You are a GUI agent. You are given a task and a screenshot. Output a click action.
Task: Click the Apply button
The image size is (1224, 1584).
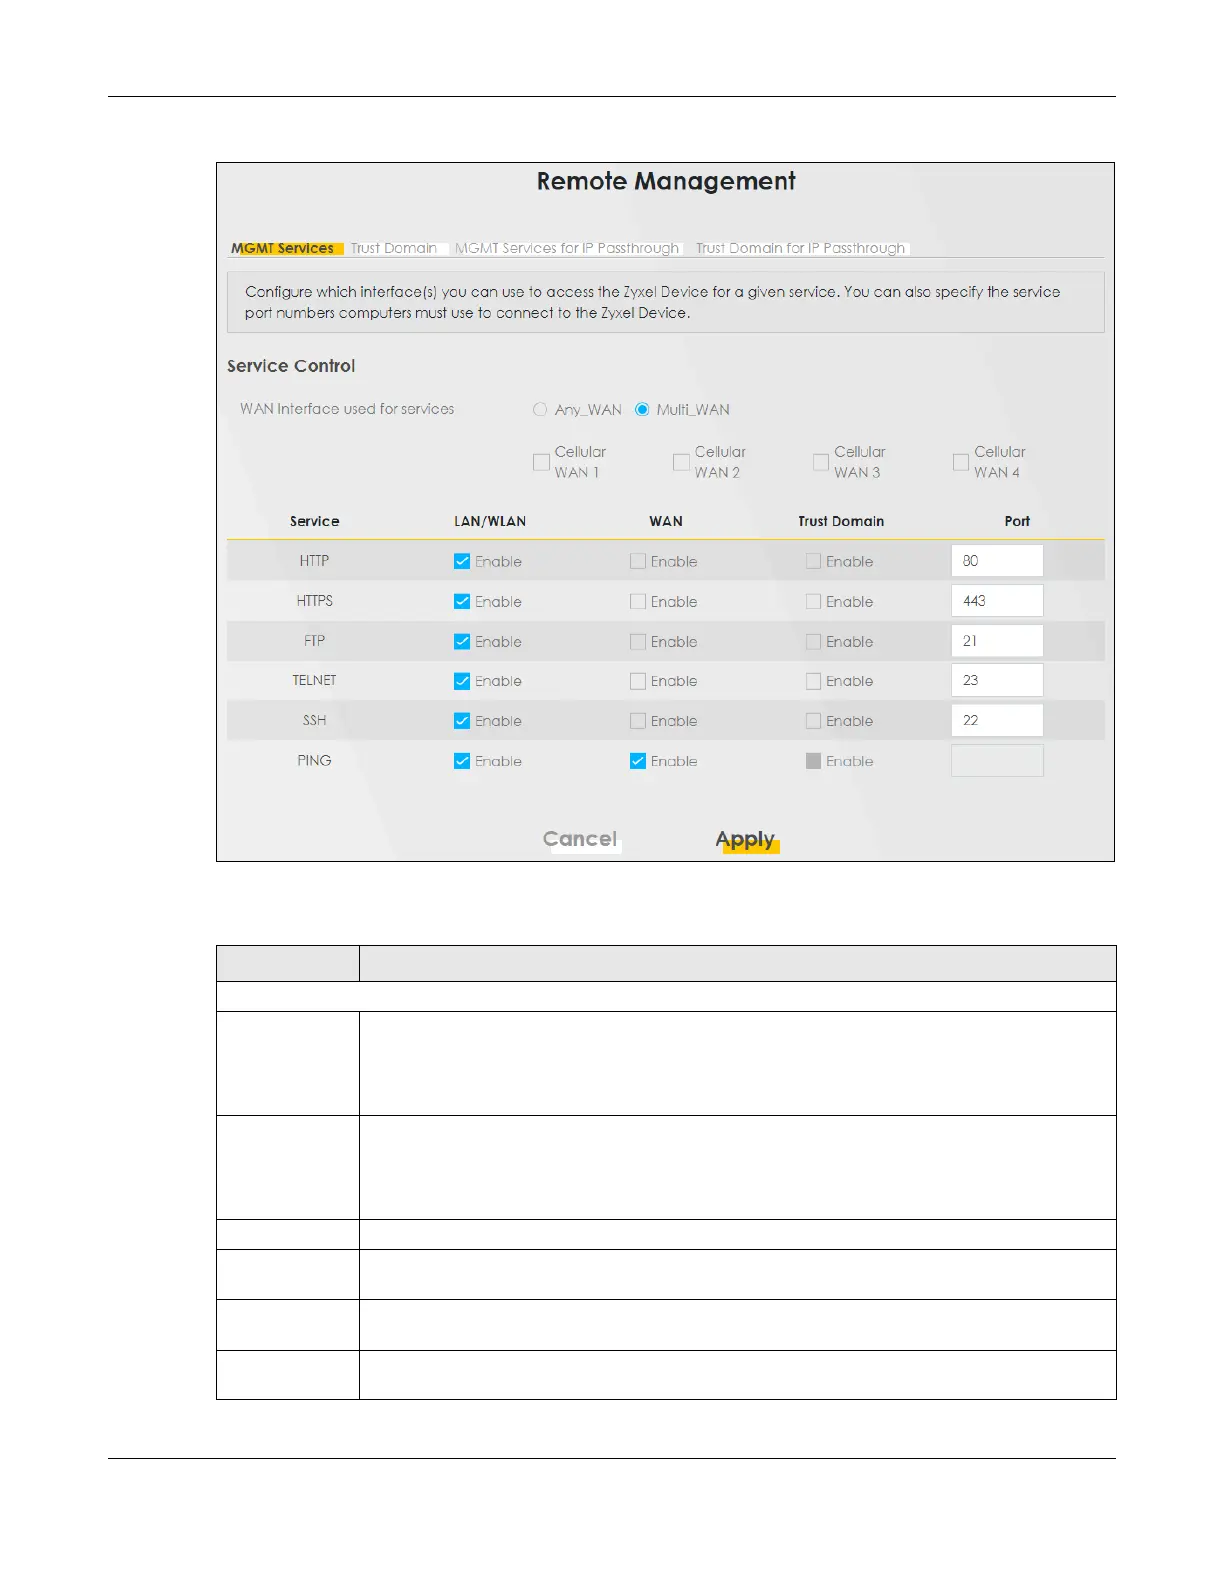(x=746, y=839)
